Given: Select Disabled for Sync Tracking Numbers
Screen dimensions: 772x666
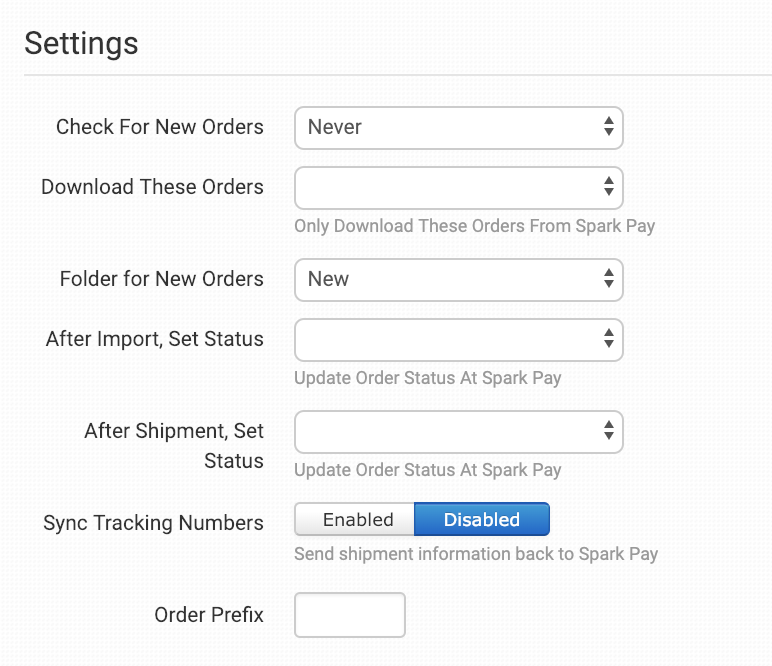Looking at the screenshot, I should click(x=481, y=520).
